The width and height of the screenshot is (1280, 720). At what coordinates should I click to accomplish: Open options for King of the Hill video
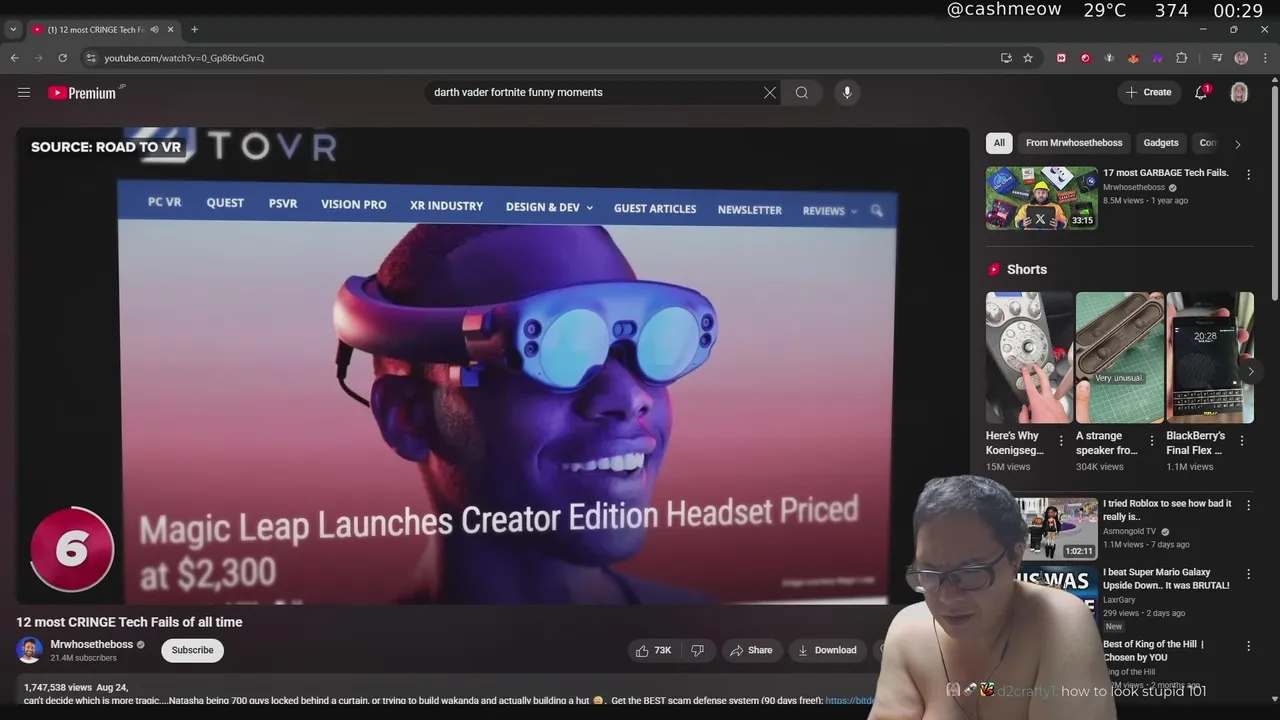[x=1248, y=647]
